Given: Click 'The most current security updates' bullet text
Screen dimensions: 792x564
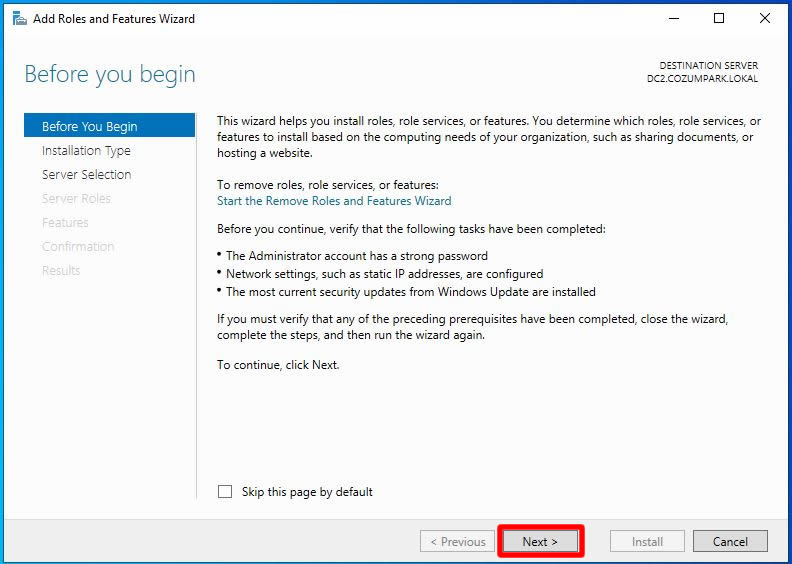Looking at the screenshot, I should (x=411, y=291).
